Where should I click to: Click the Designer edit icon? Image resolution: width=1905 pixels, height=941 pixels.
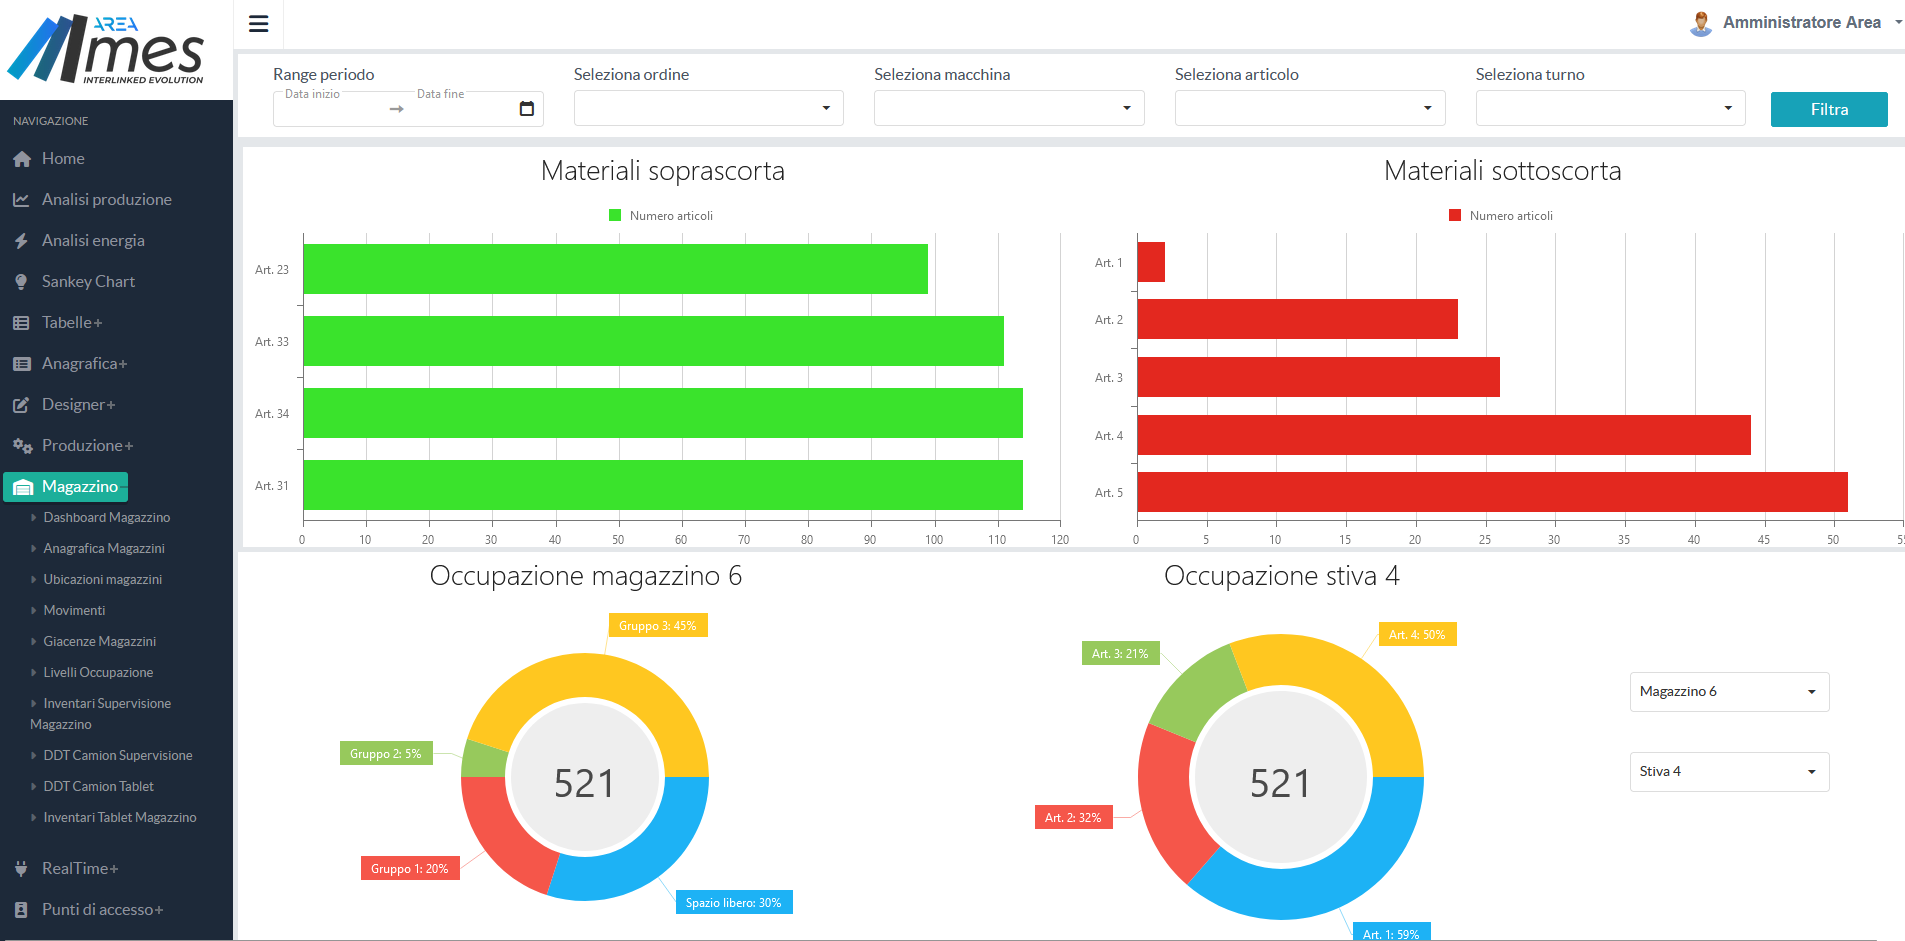click(x=21, y=405)
